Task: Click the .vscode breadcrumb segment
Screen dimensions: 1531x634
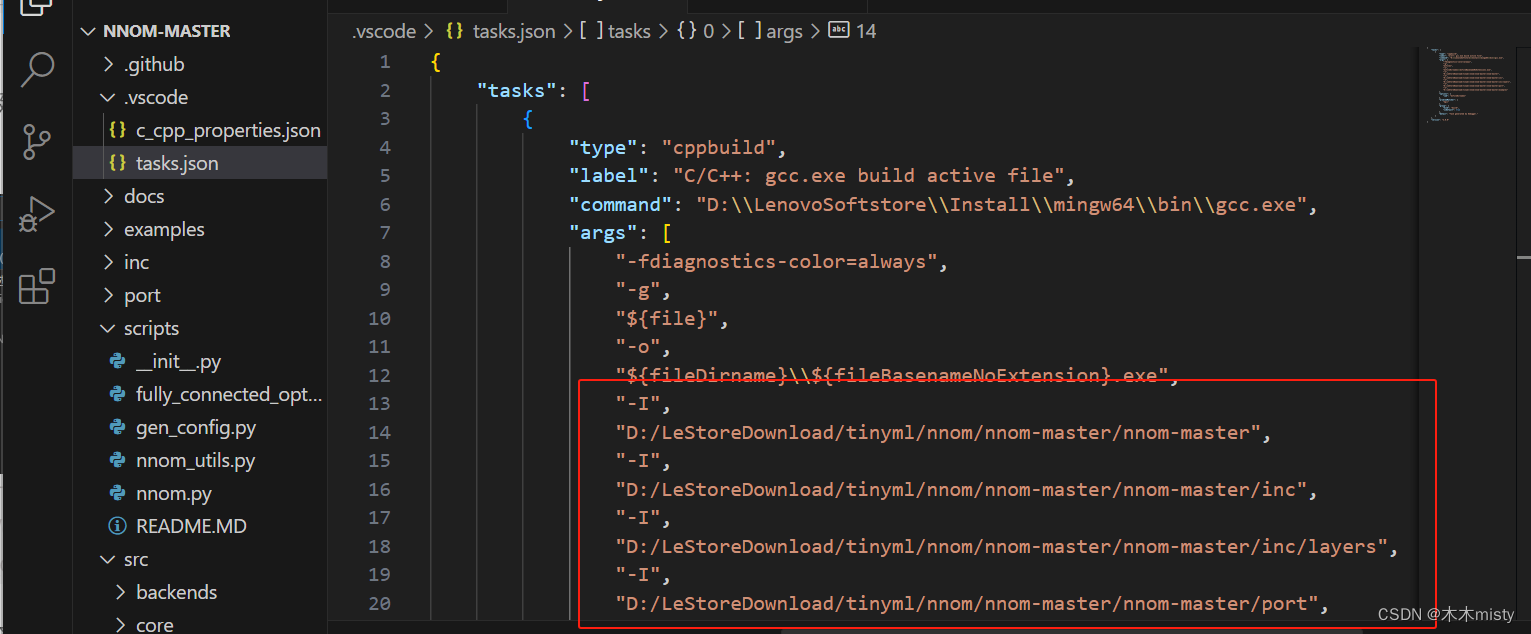Action: pos(384,31)
